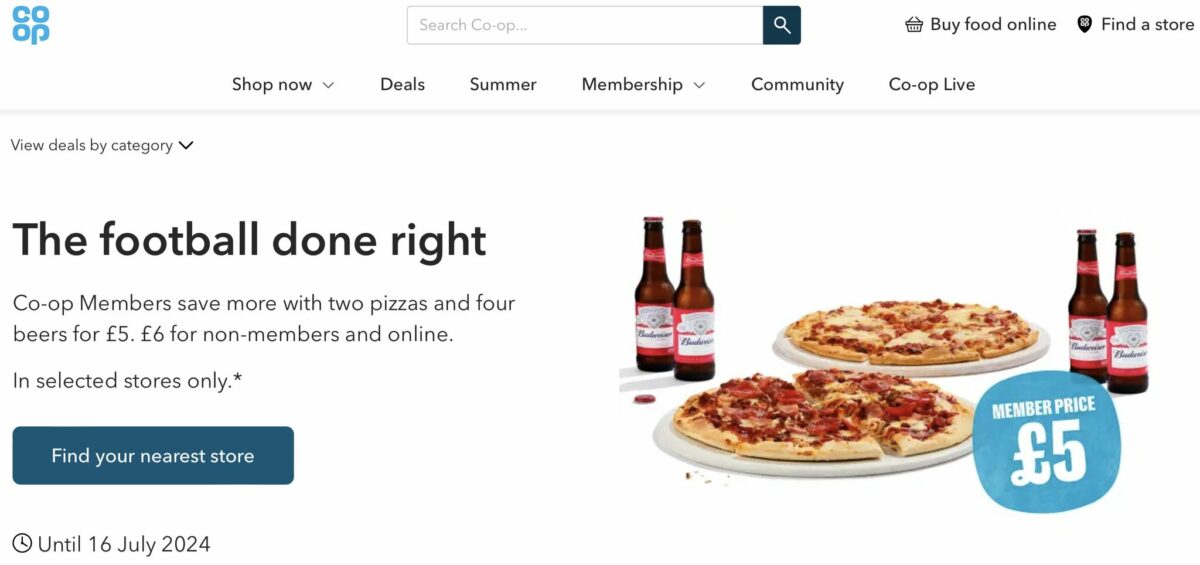Click the magnifying glass search button
The width and height of the screenshot is (1200, 565).
pyautogui.click(x=782, y=25)
